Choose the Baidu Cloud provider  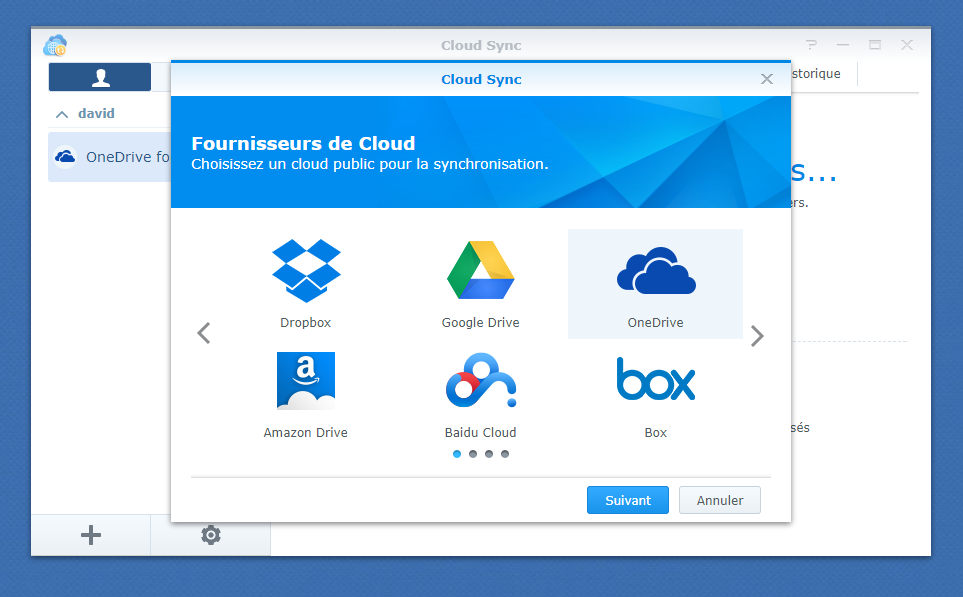pos(480,394)
